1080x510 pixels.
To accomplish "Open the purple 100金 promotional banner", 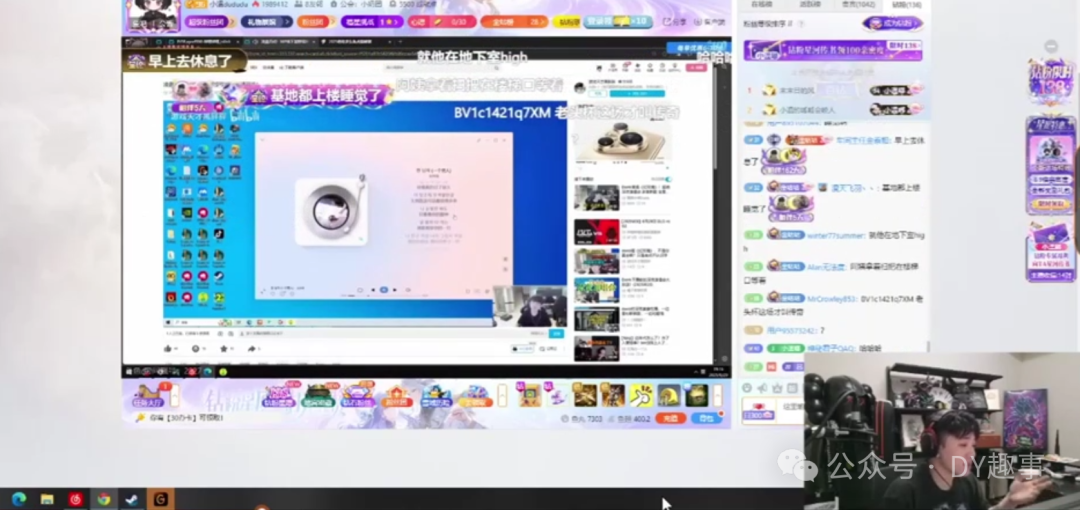I will [833, 50].
